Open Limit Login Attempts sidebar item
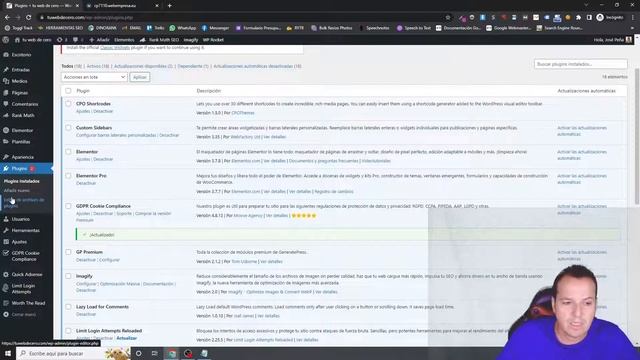Viewport: 640px width, 360px height. click(x=23, y=289)
